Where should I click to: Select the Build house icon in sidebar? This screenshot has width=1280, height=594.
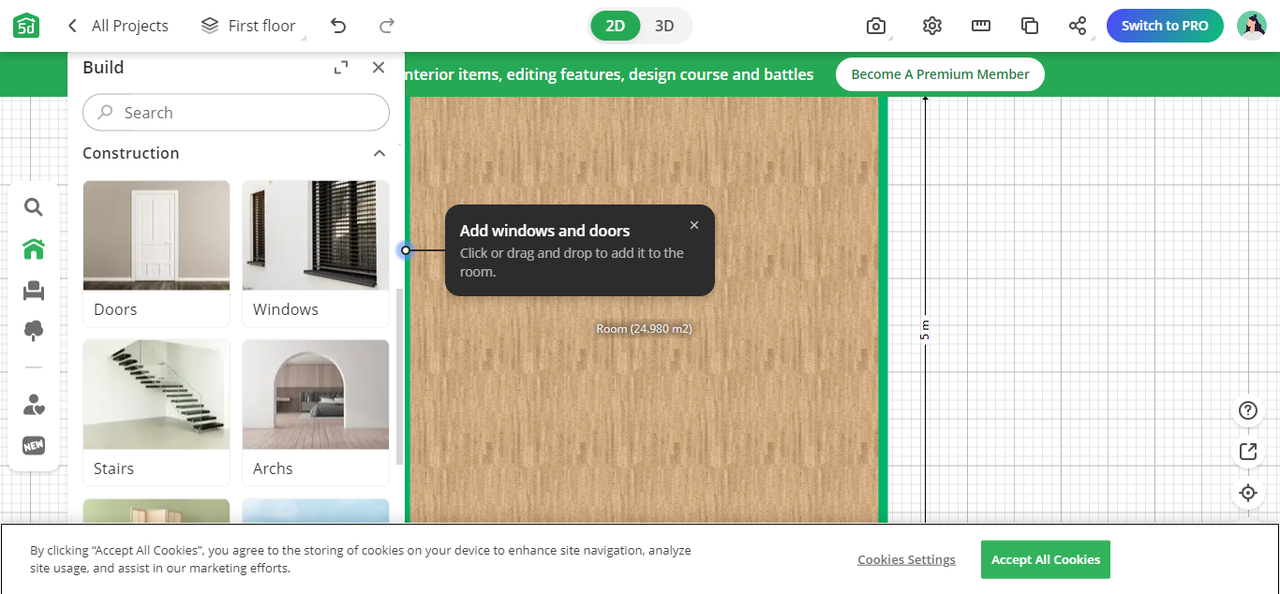tap(33, 249)
